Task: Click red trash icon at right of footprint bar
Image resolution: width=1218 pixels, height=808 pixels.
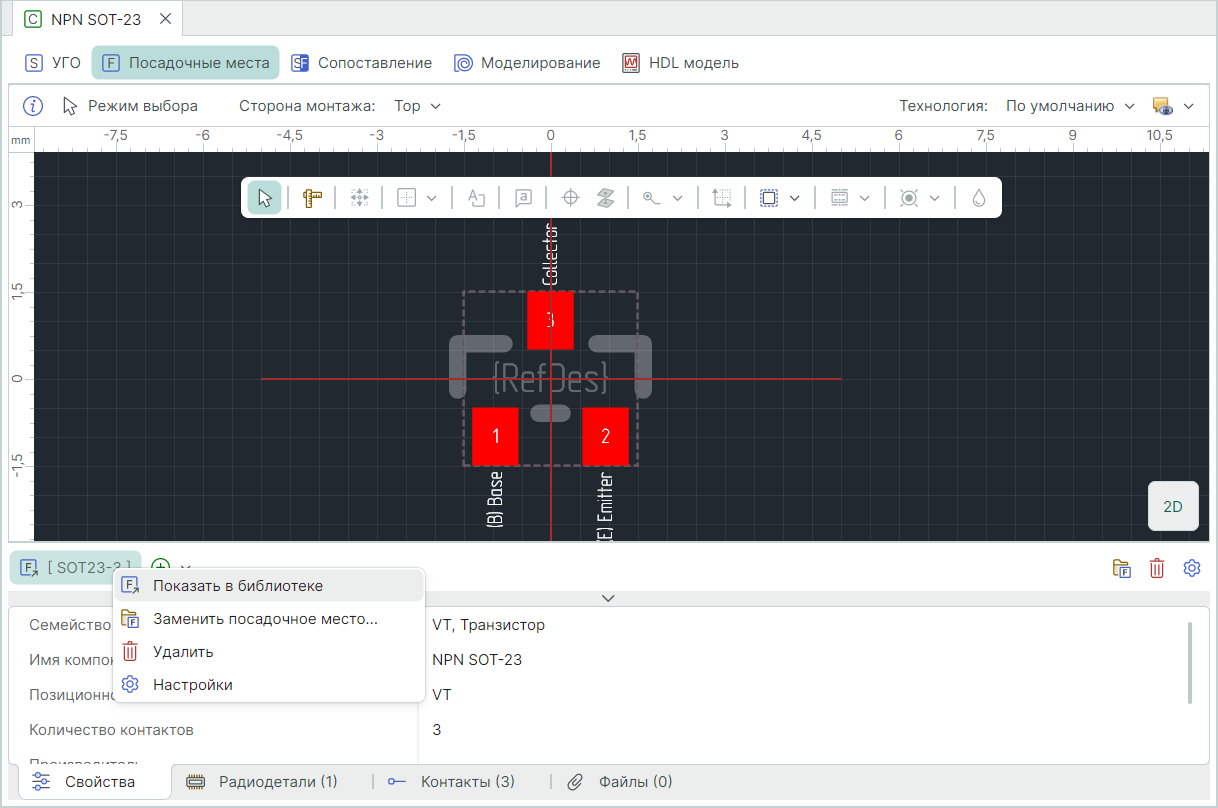Action: coord(1157,568)
